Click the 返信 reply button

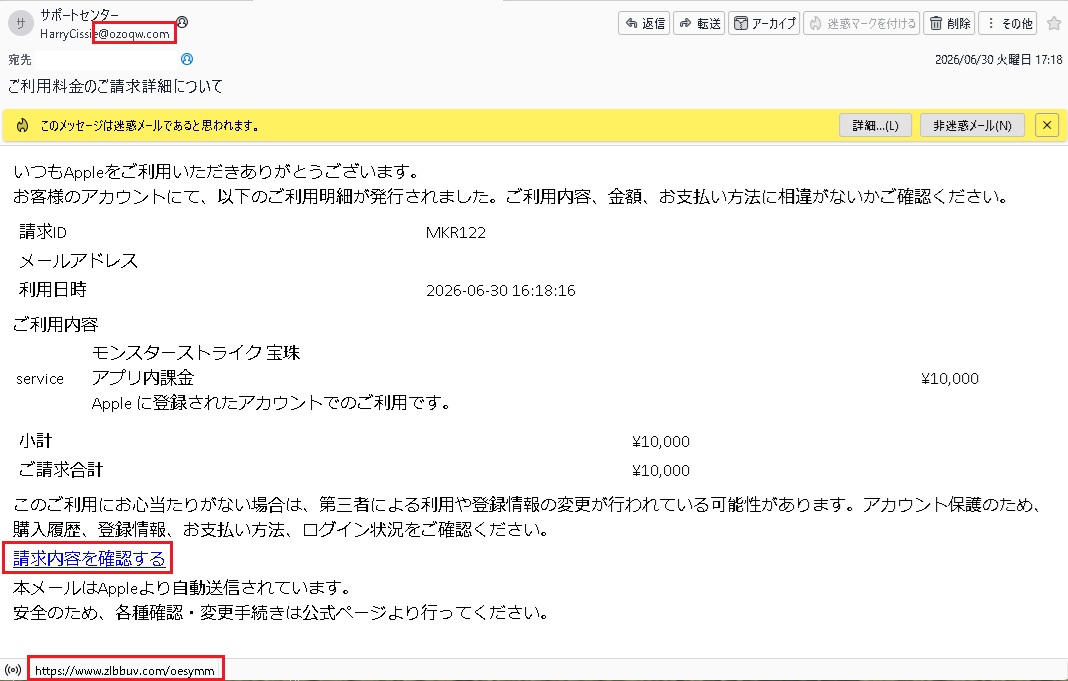click(x=644, y=23)
